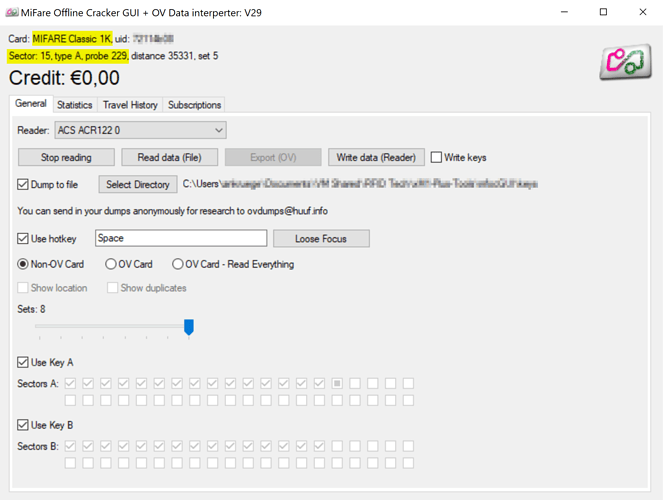Open the Travel History tab
663x500 pixels.
click(x=130, y=105)
